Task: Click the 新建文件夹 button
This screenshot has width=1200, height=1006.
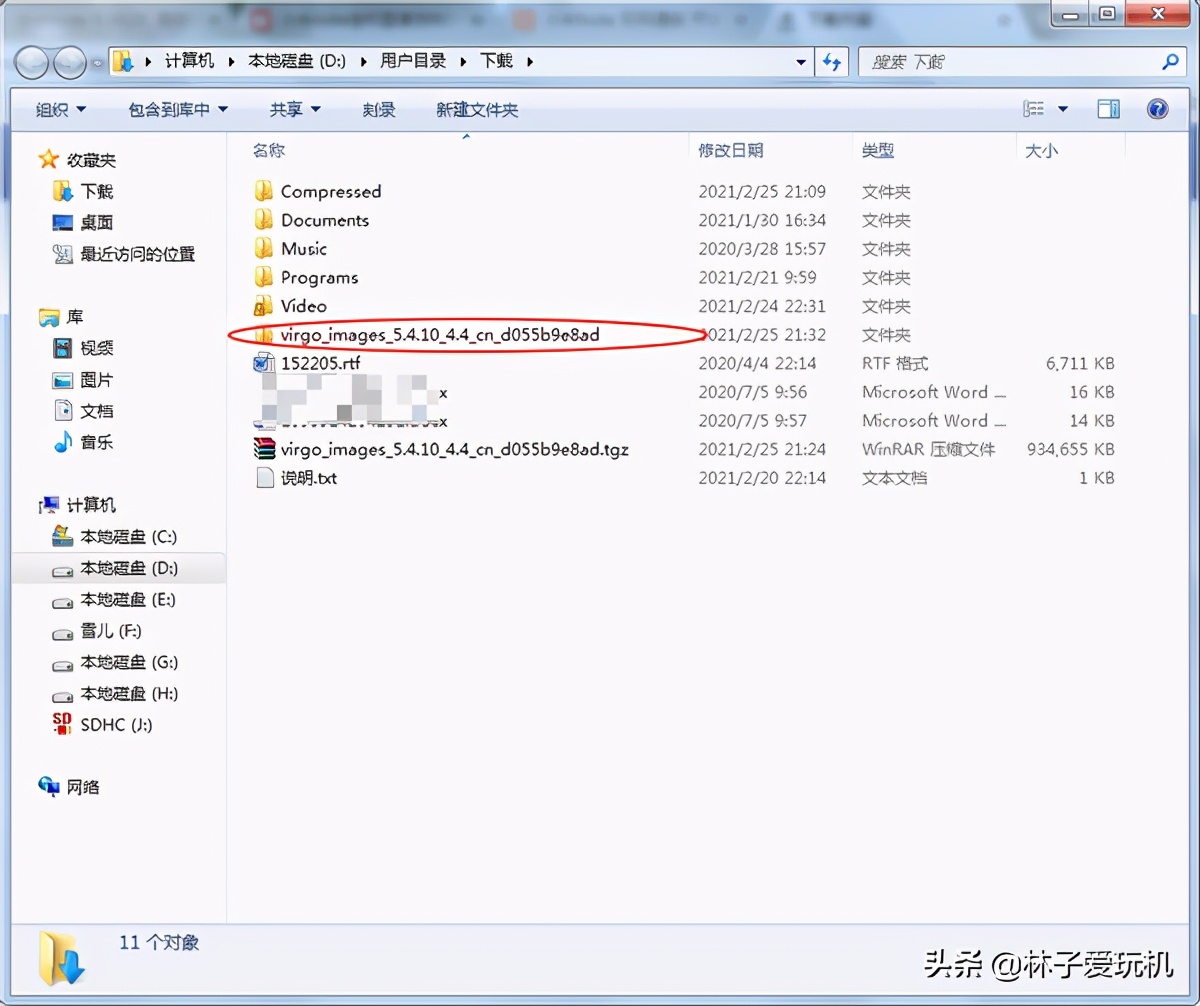Action: click(x=477, y=110)
